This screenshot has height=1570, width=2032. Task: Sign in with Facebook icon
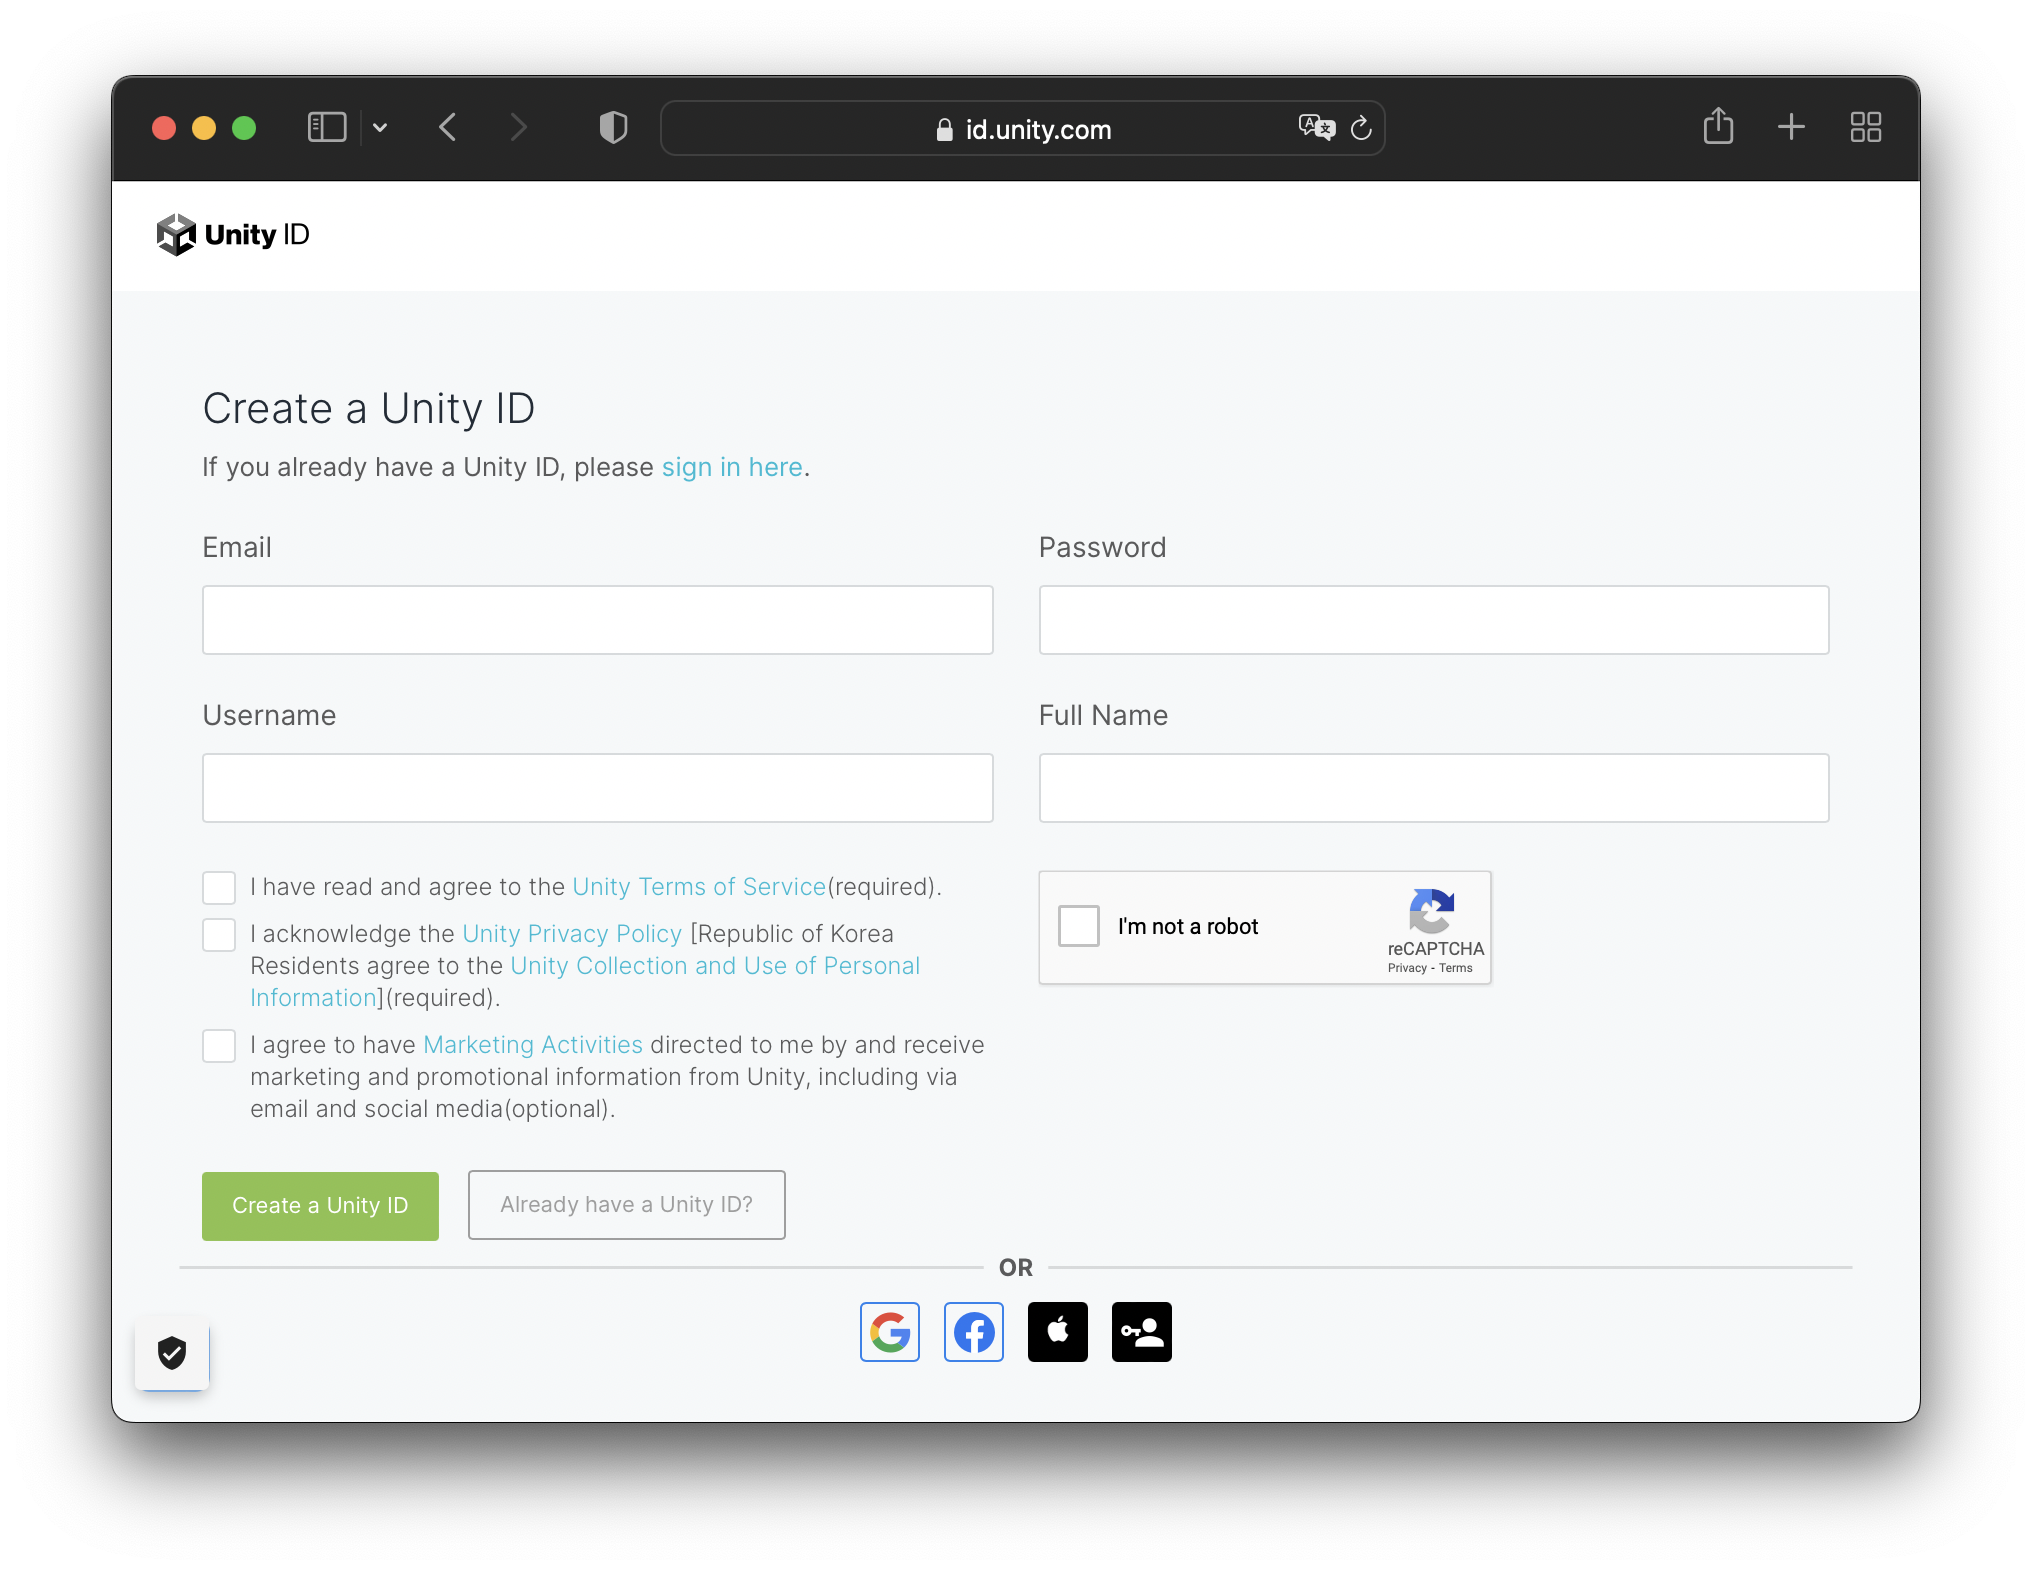(973, 1331)
